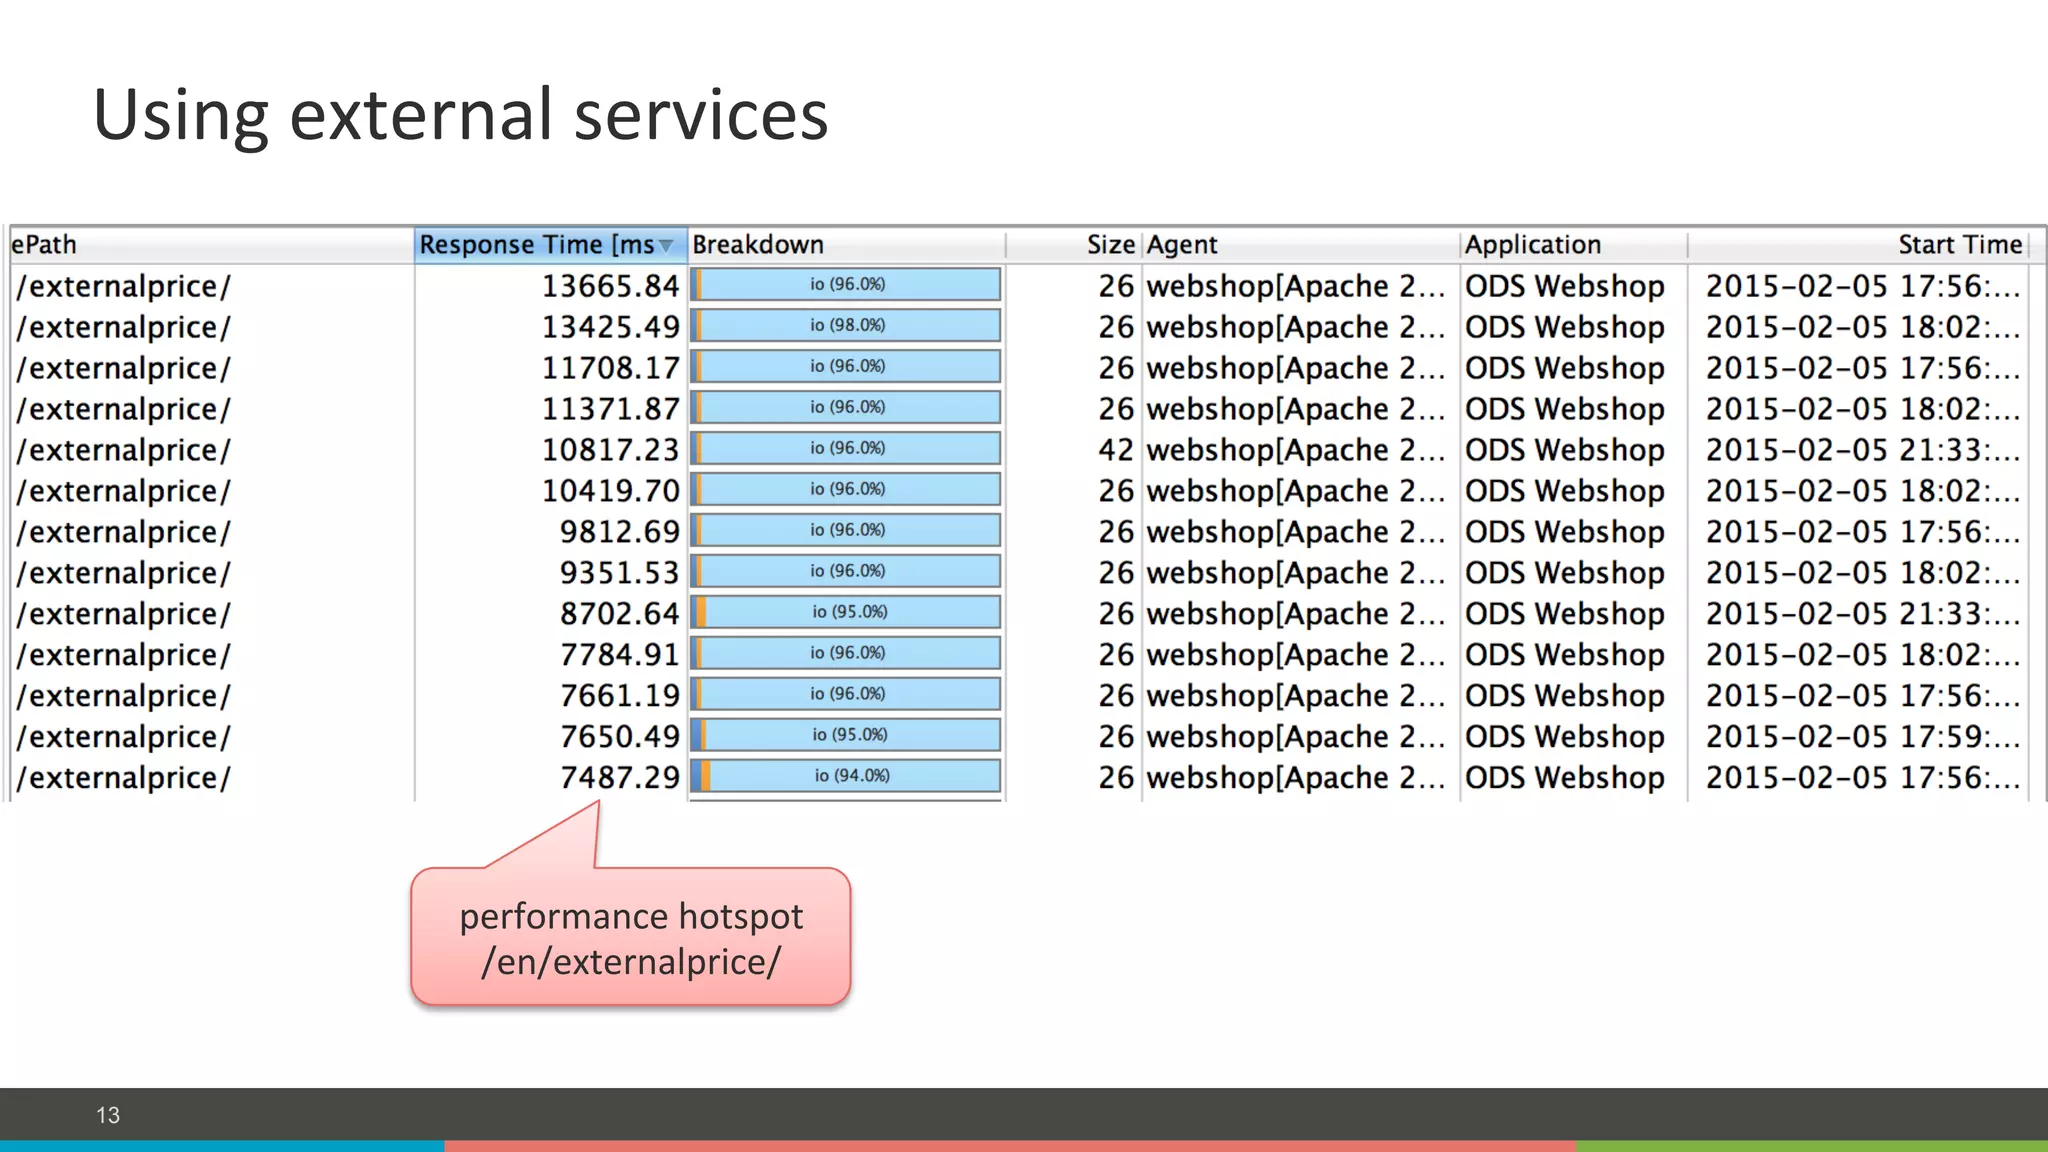Viewport: 2048px width, 1152px height.
Task: Click the io (98.0%) breakdown bar
Action: 846,325
